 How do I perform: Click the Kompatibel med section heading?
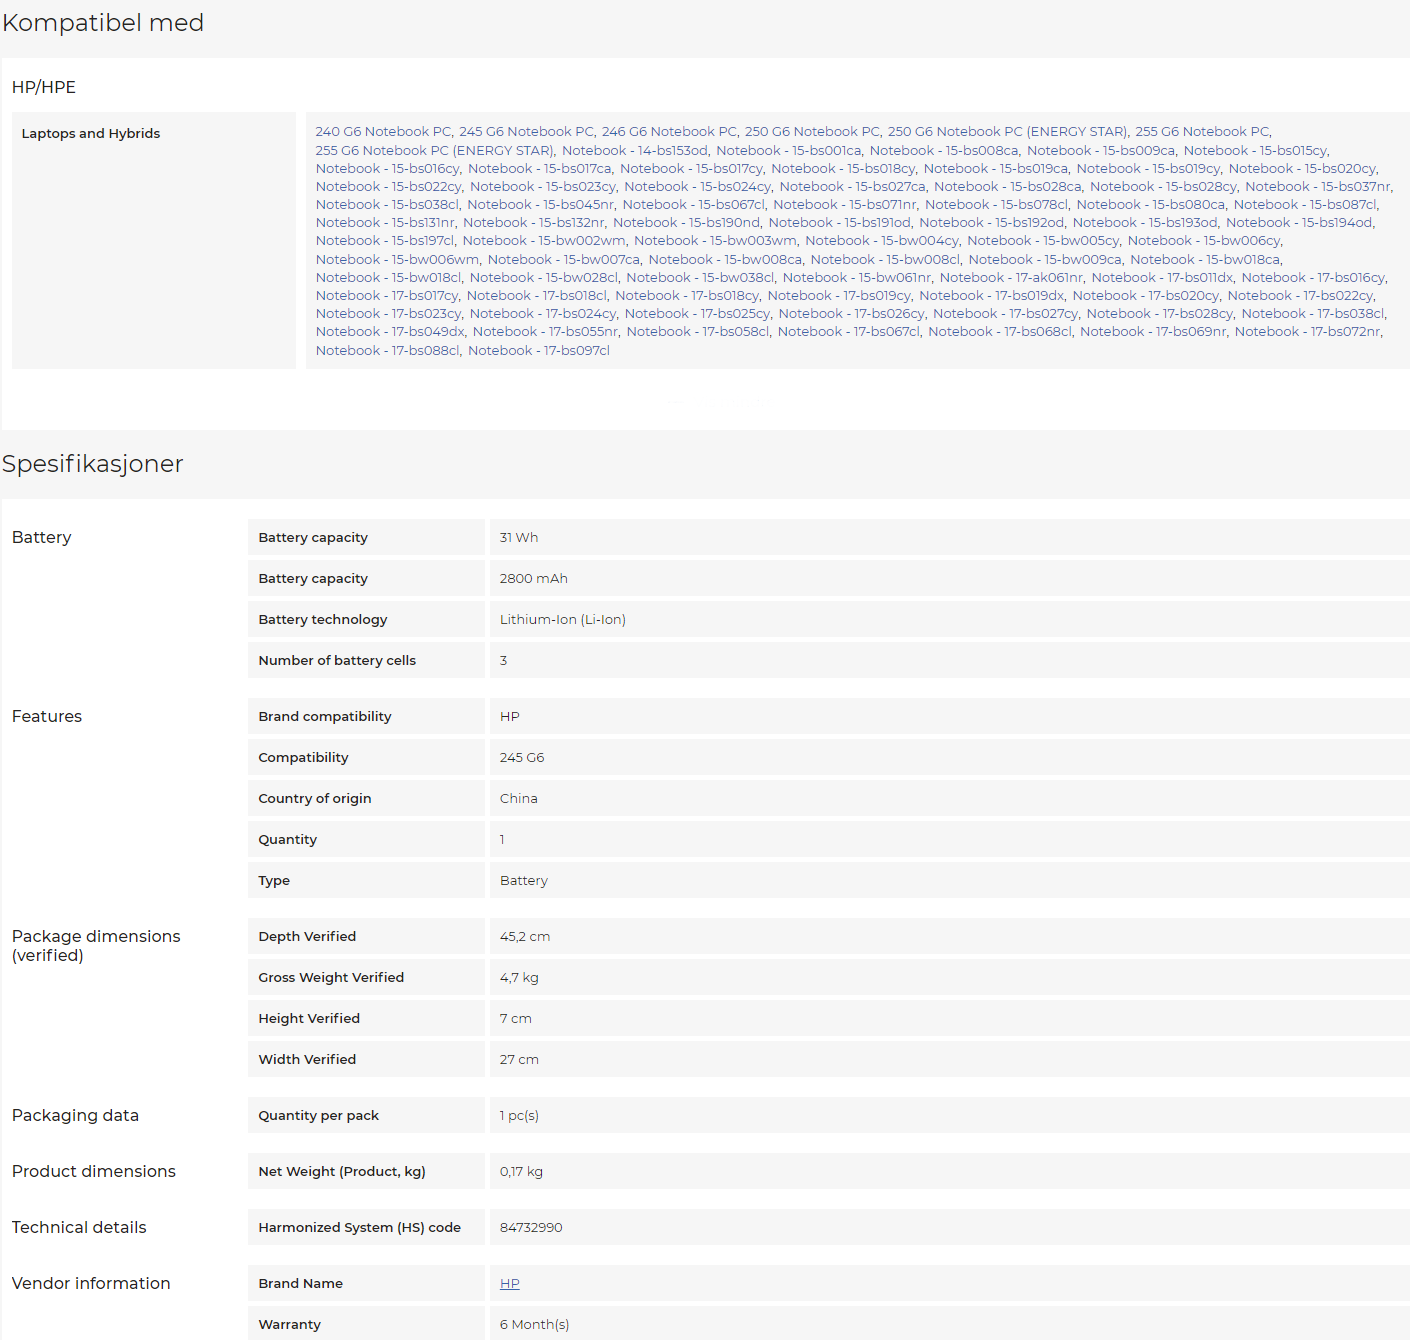tap(103, 23)
